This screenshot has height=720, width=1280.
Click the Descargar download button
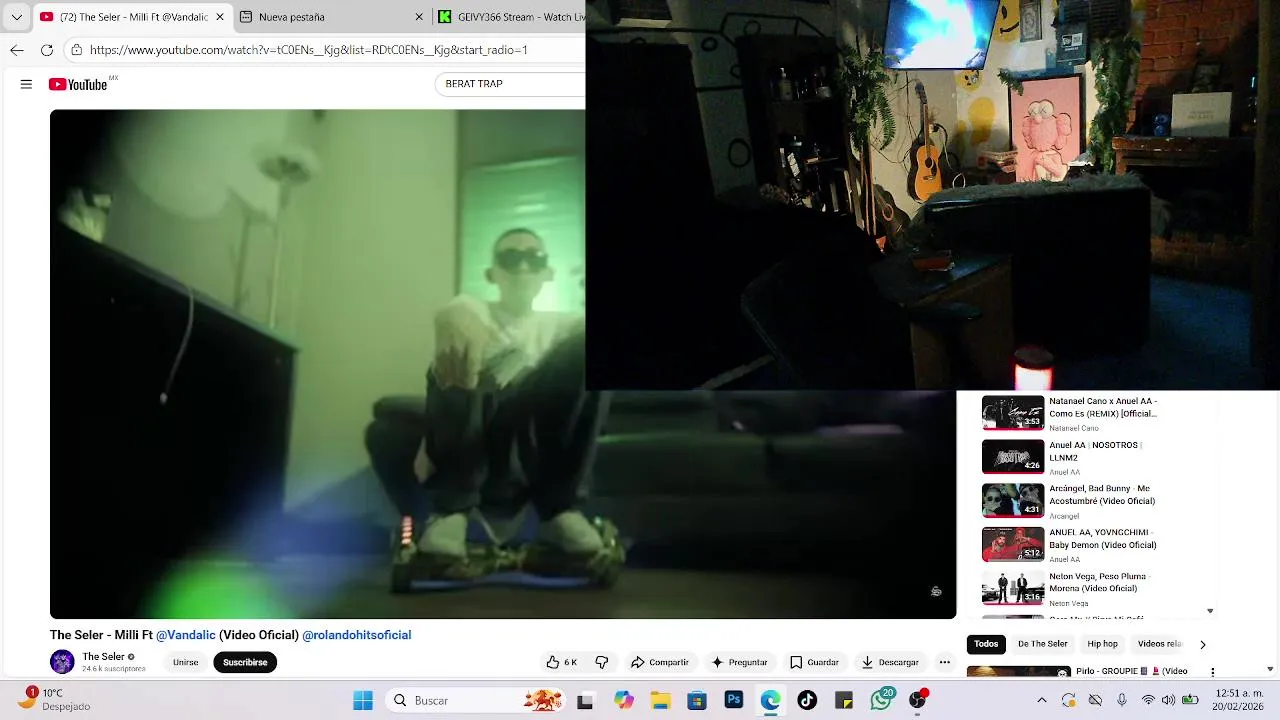coord(890,662)
